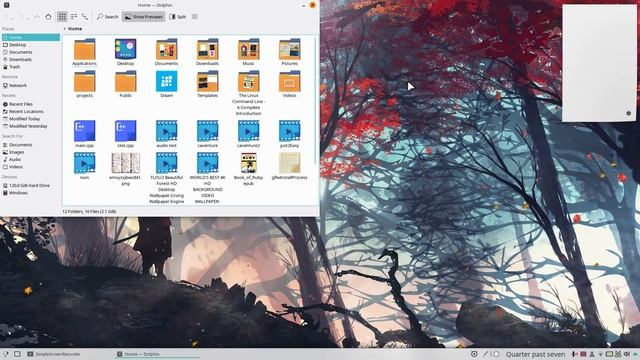Select the Steam icon
Viewport: 640px width, 360px height.
pyautogui.click(x=167, y=81)
